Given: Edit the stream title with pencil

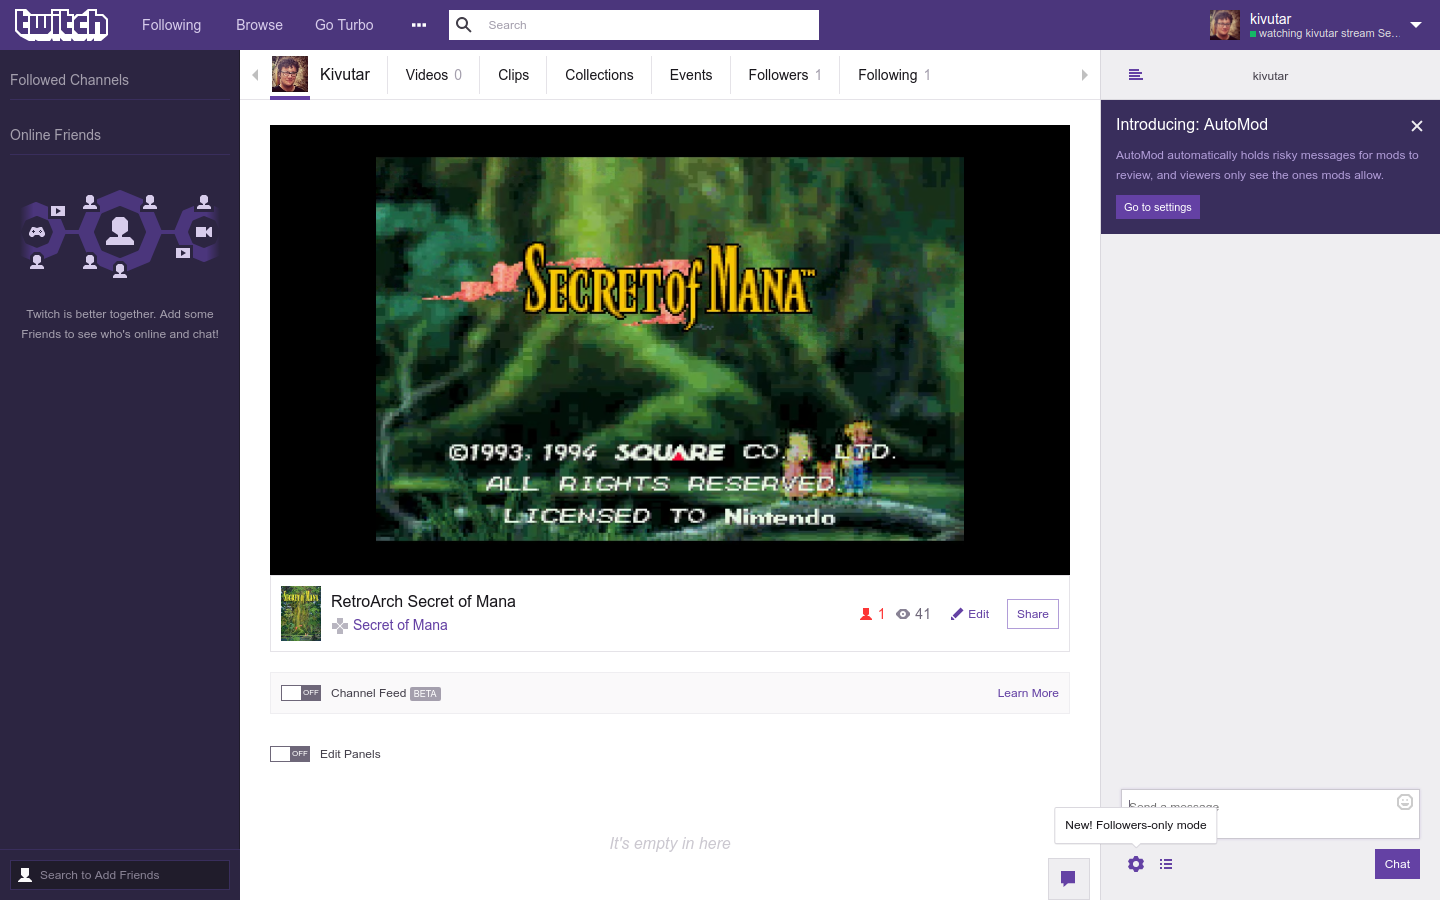Looking at the screenshot, I should pyautogui.click(x=970, y=614).
